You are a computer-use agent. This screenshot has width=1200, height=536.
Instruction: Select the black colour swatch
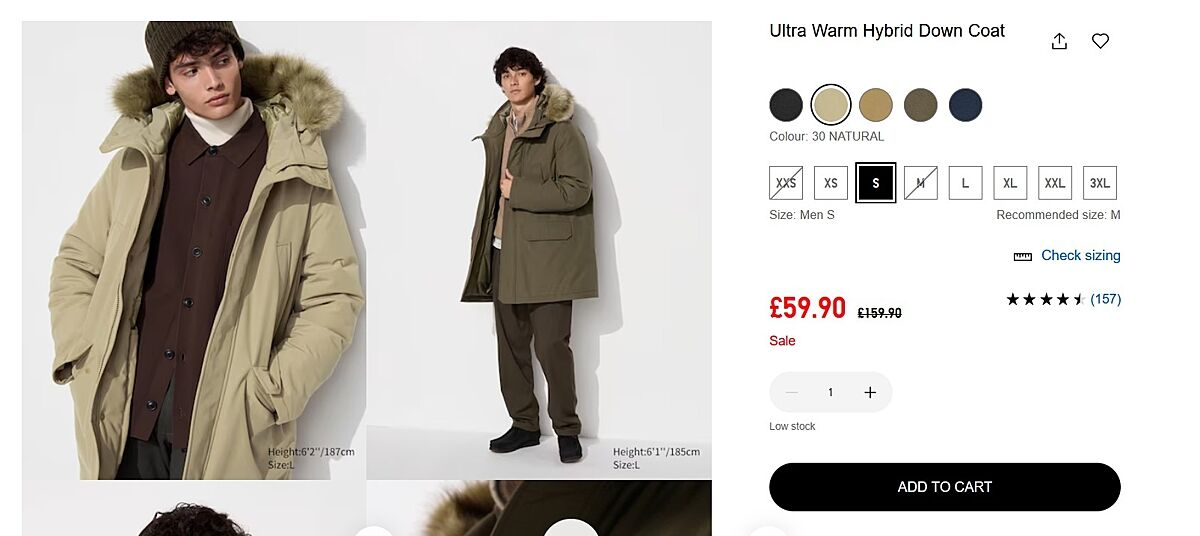(x=786, y=104)
